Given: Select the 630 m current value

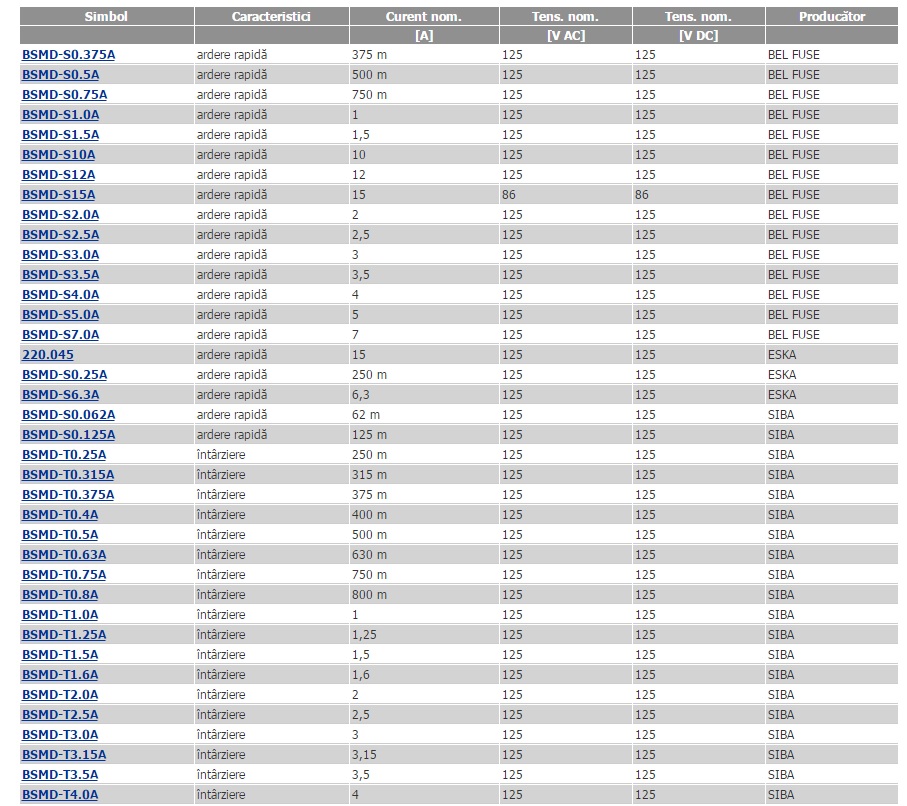Looking at the screenshot, I should (x=369, y=555).
